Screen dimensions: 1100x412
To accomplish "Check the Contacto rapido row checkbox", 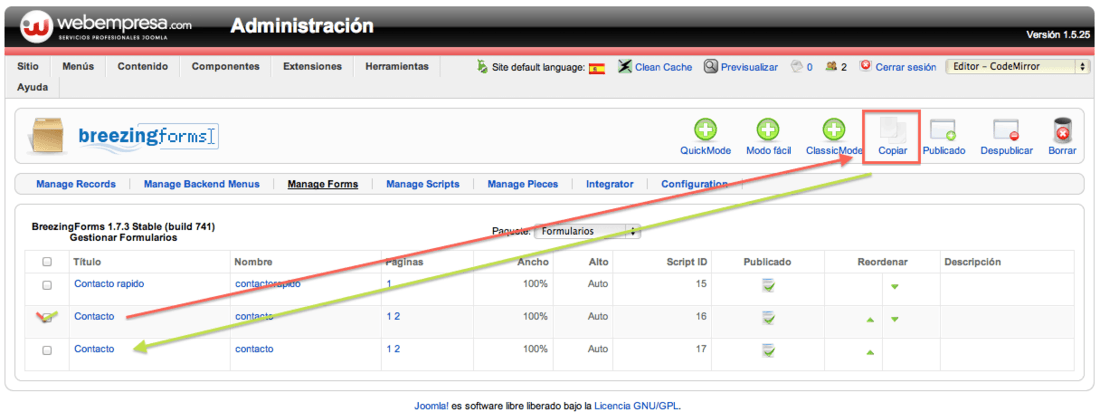I will tap(47, 285).
